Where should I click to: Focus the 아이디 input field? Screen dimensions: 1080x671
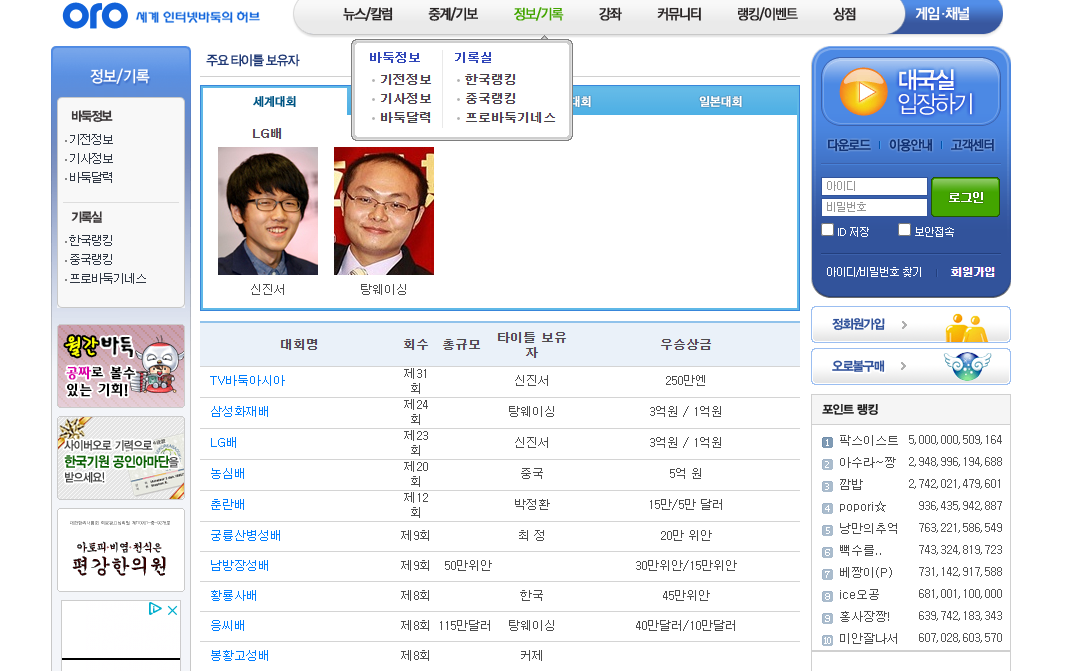874,186
